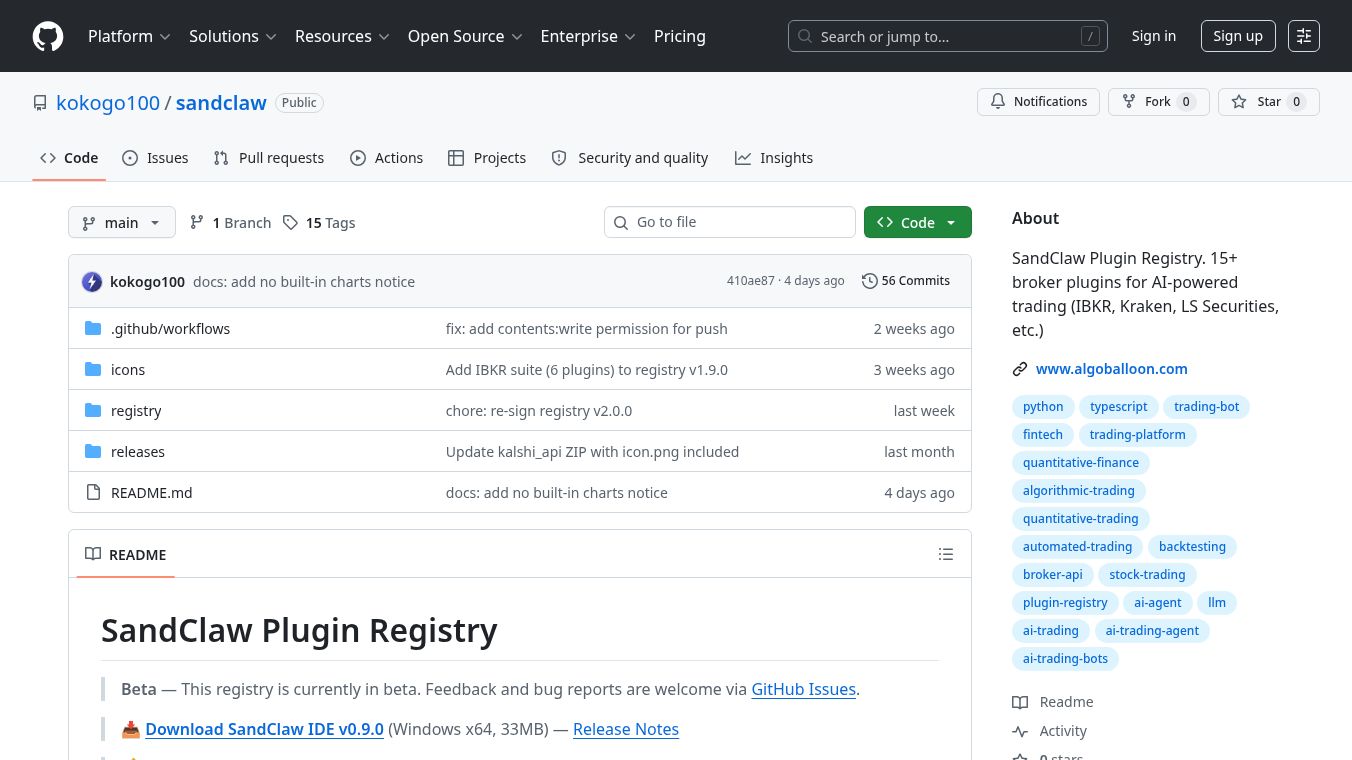Viewport: 1352px width, 760px height.
Task: Click the Sign up button
Action: [1238, 36]
